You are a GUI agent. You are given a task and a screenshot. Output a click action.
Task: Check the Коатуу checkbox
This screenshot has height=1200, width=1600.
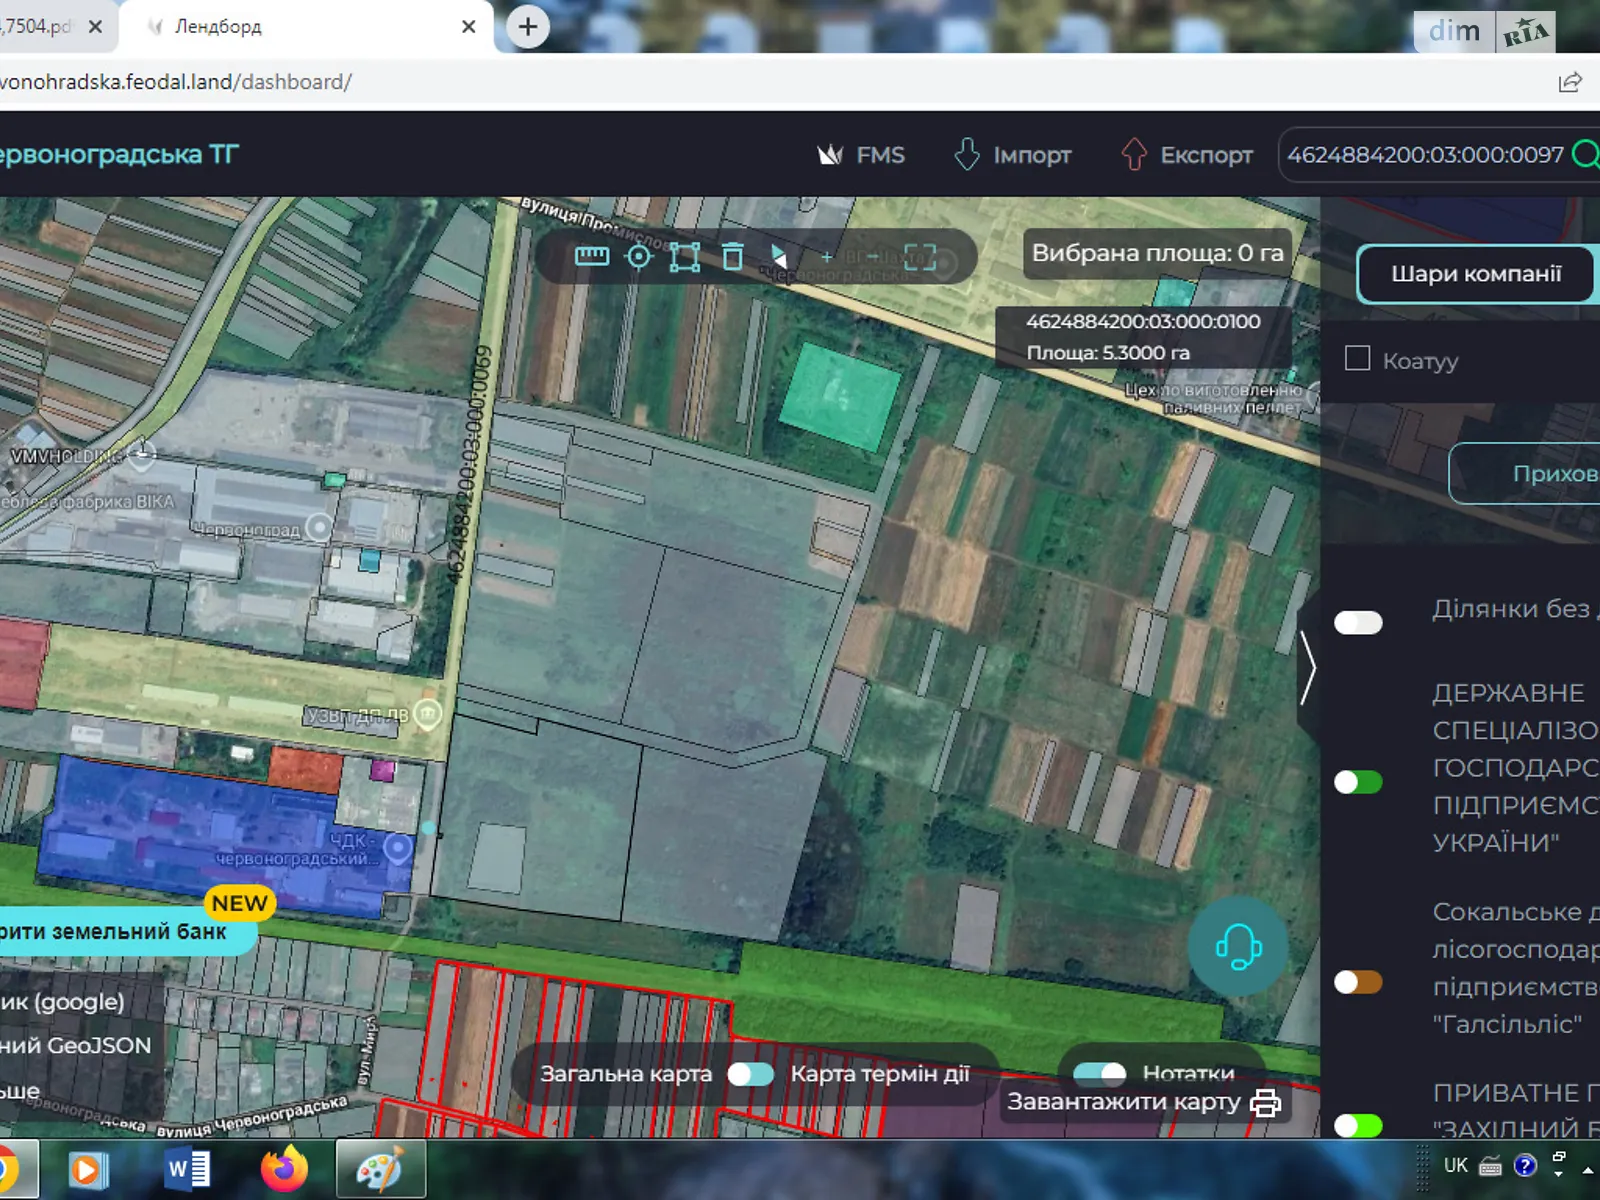click(x=1357, y=358)
